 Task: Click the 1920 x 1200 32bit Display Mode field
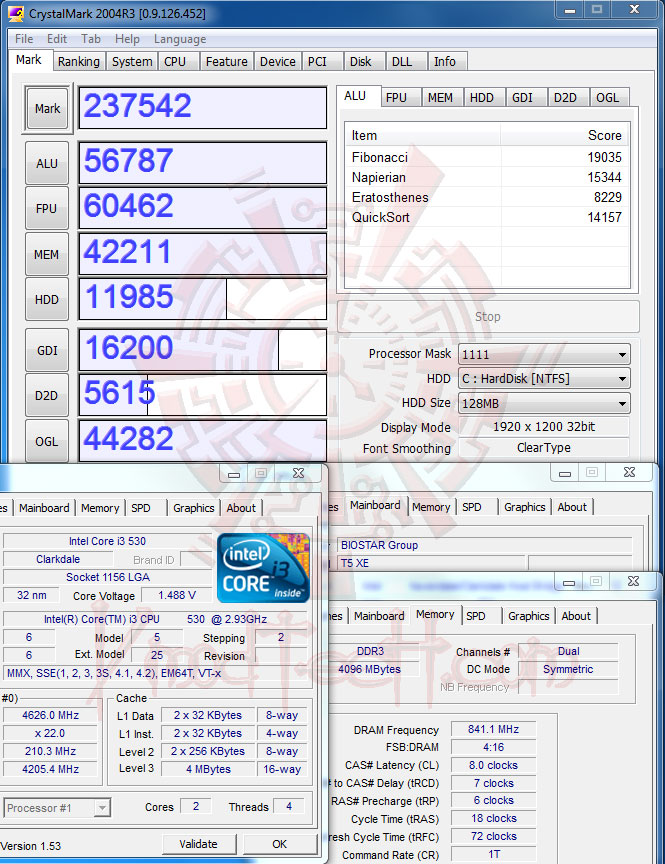pos(544,426)
